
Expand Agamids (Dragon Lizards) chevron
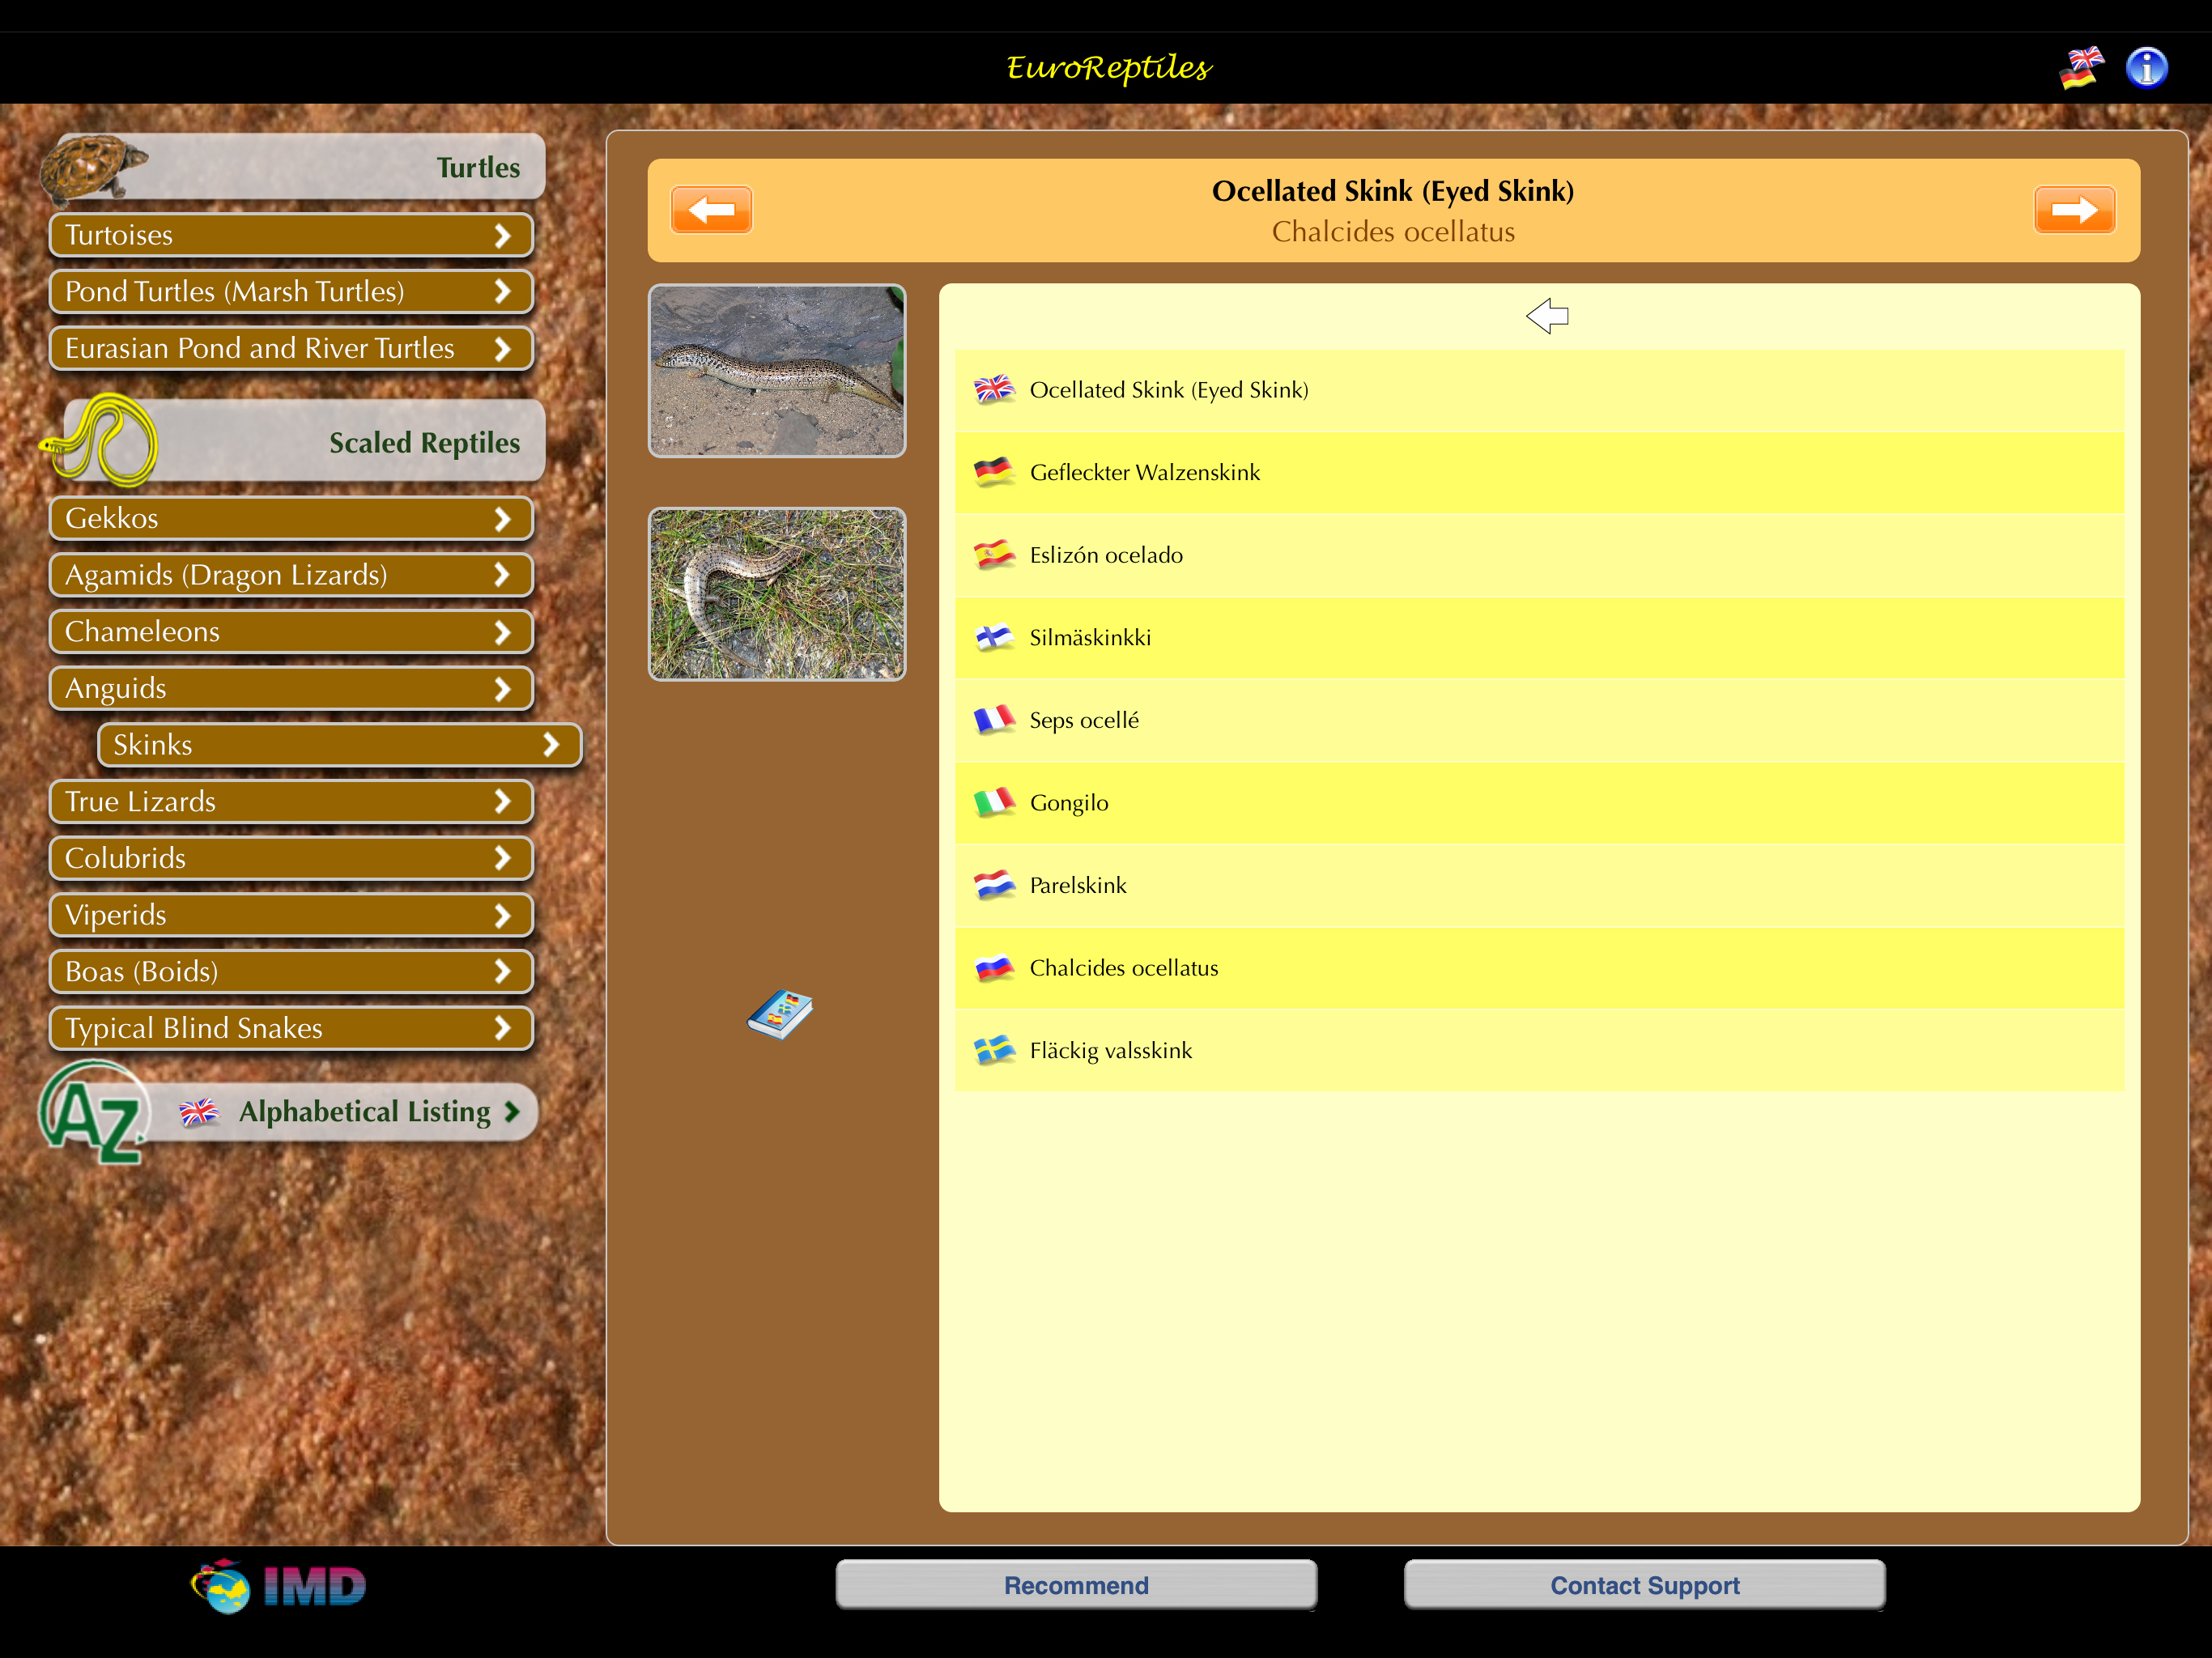[503, 575]
